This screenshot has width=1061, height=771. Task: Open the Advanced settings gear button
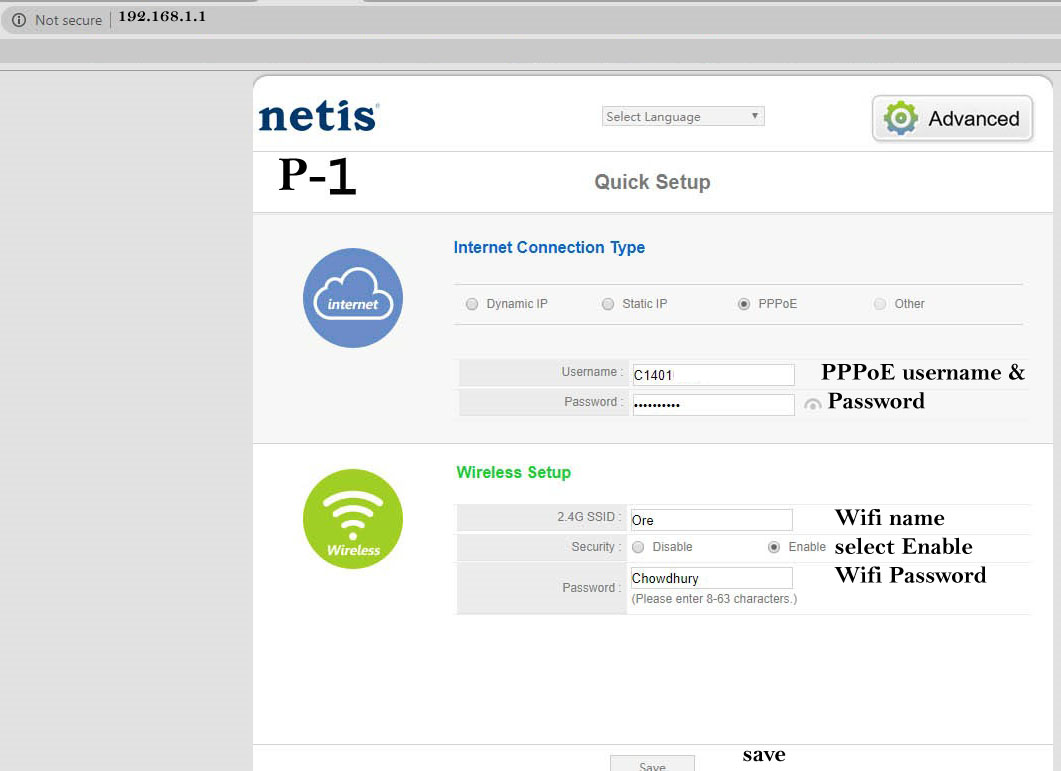[952, 119]
